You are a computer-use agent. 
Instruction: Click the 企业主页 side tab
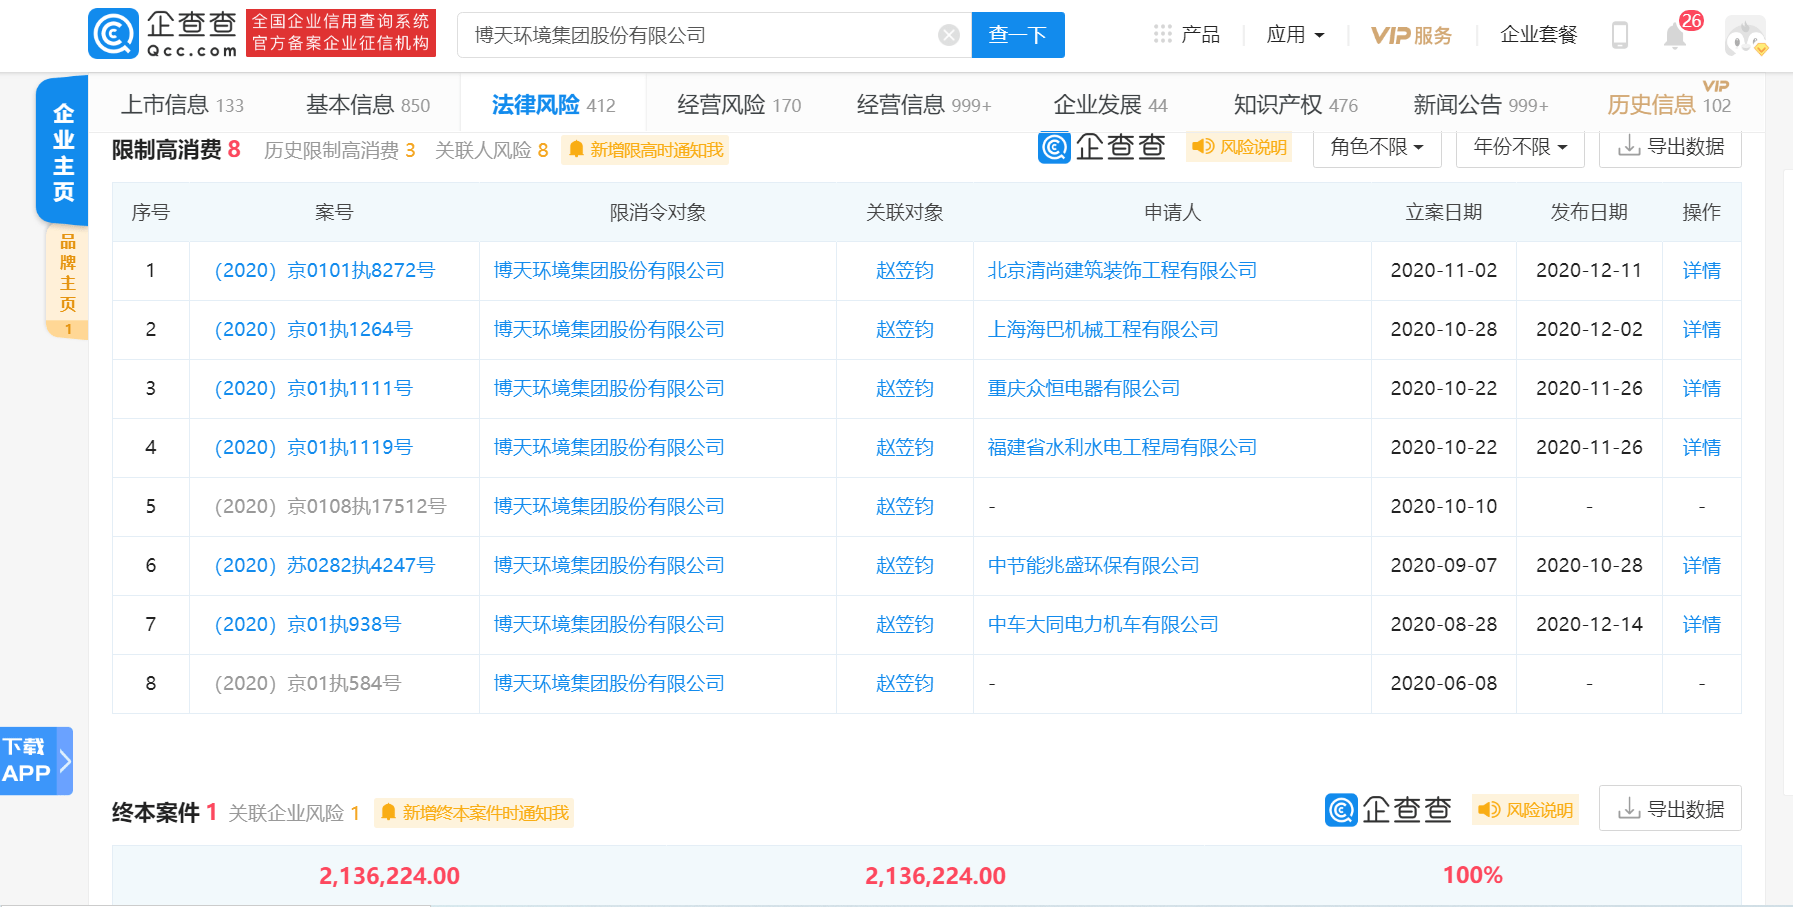63,151
